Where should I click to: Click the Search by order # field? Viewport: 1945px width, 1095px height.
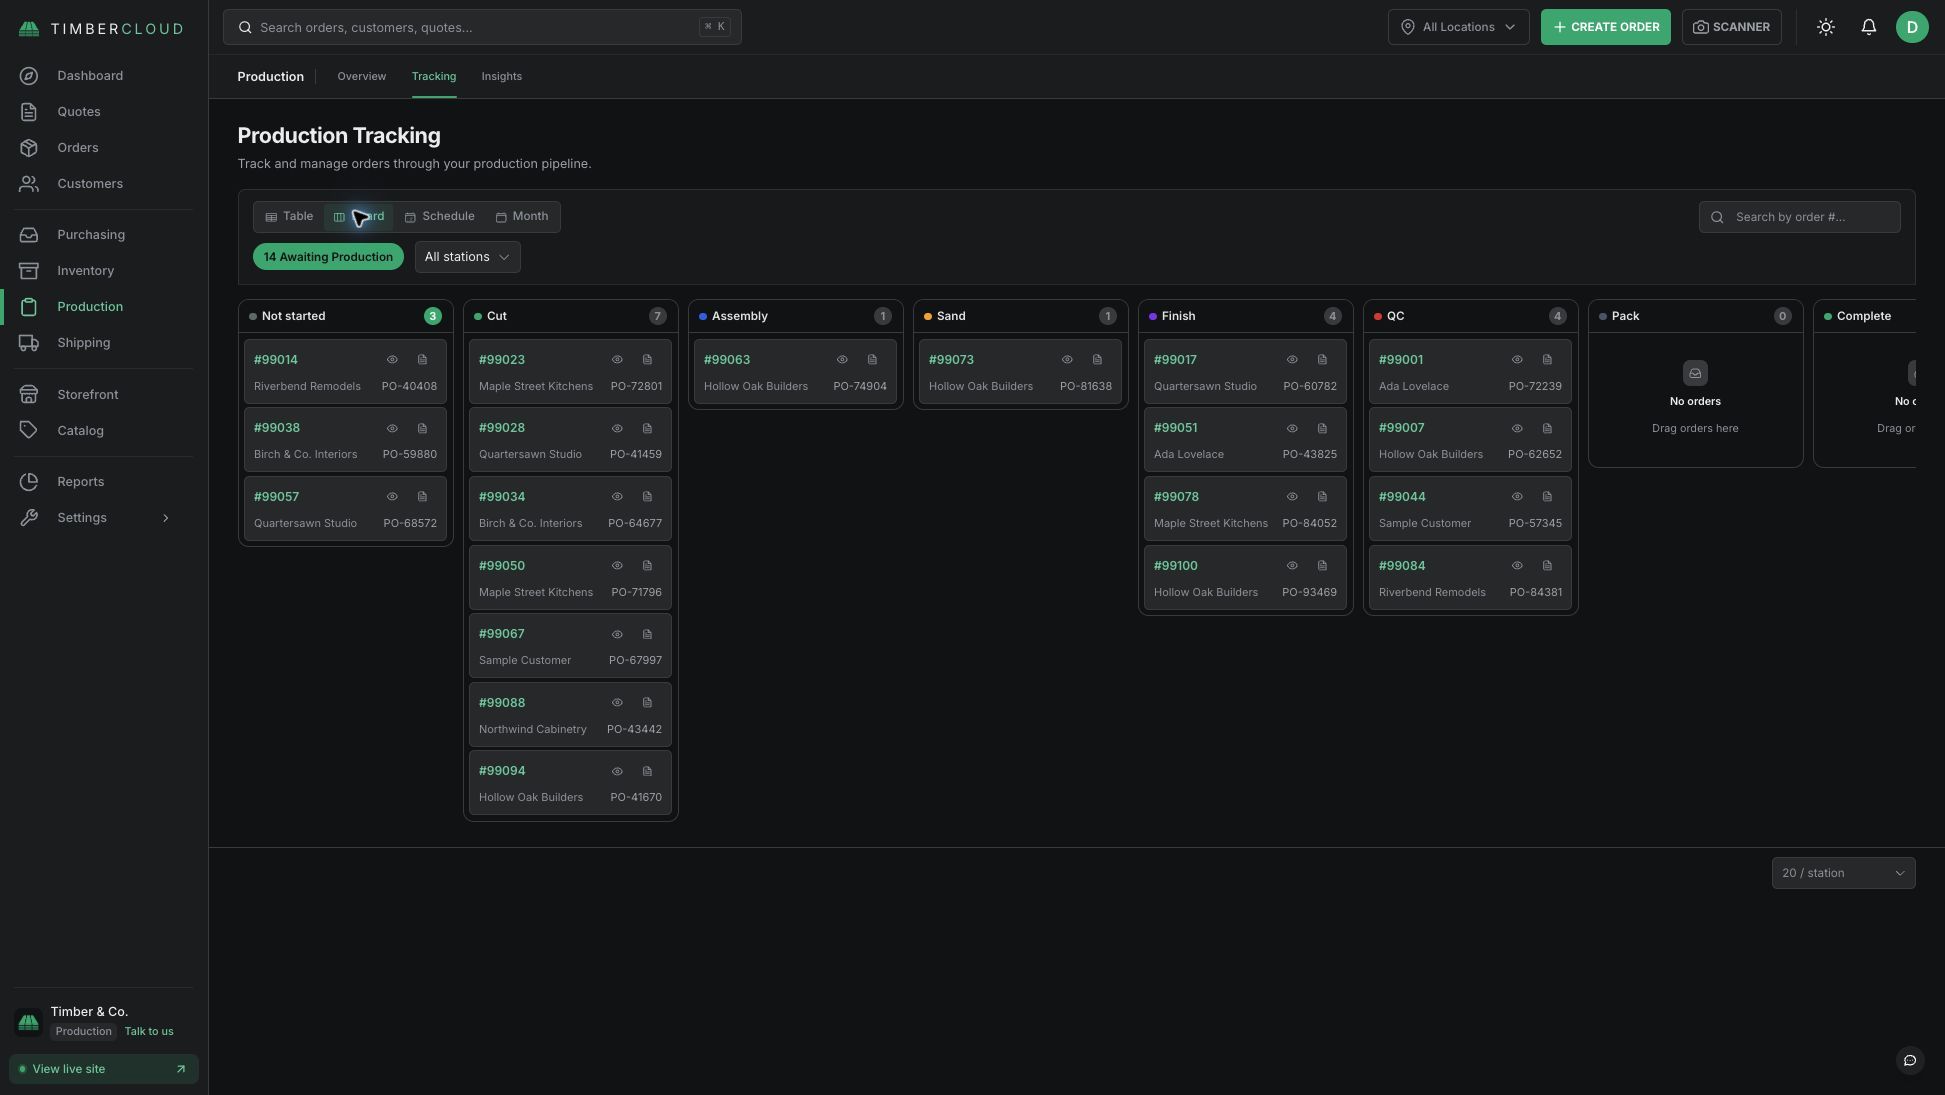1799,217
